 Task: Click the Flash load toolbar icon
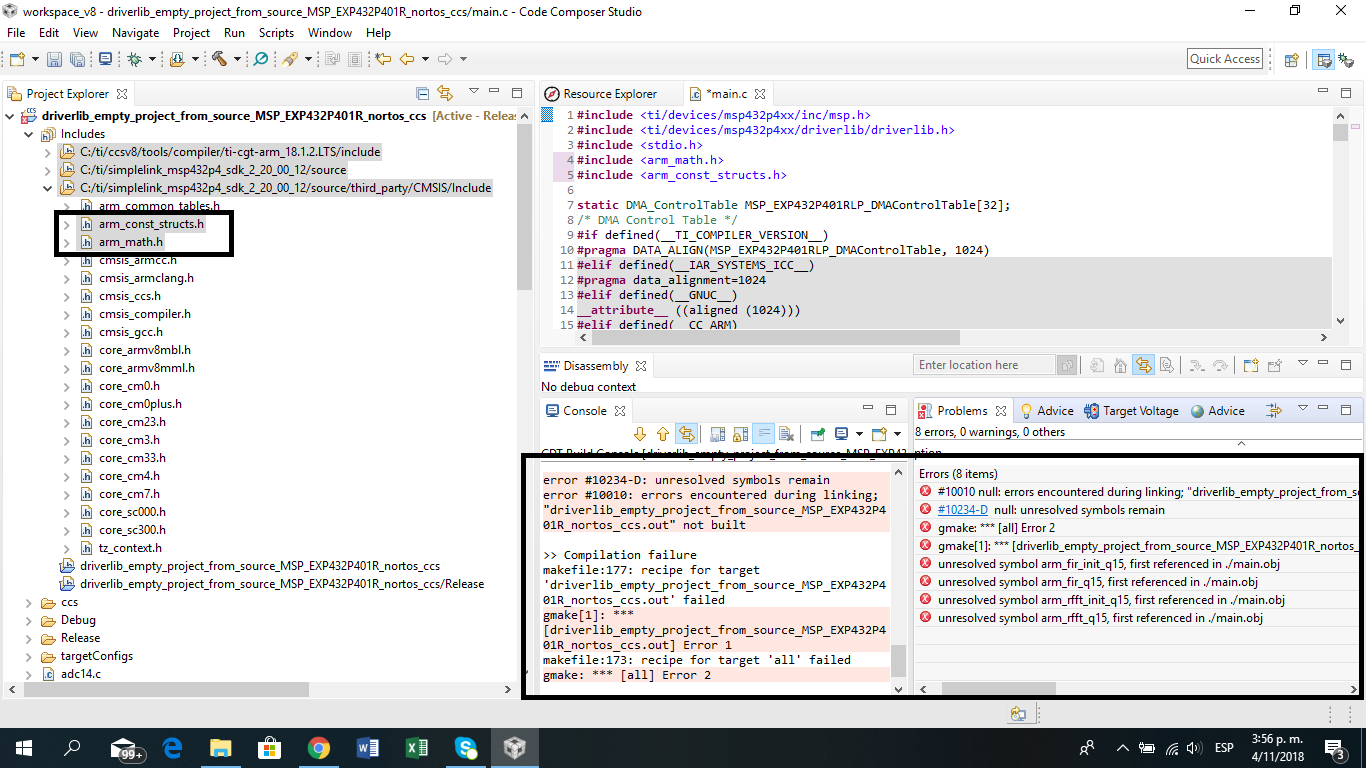click(177, 59)
